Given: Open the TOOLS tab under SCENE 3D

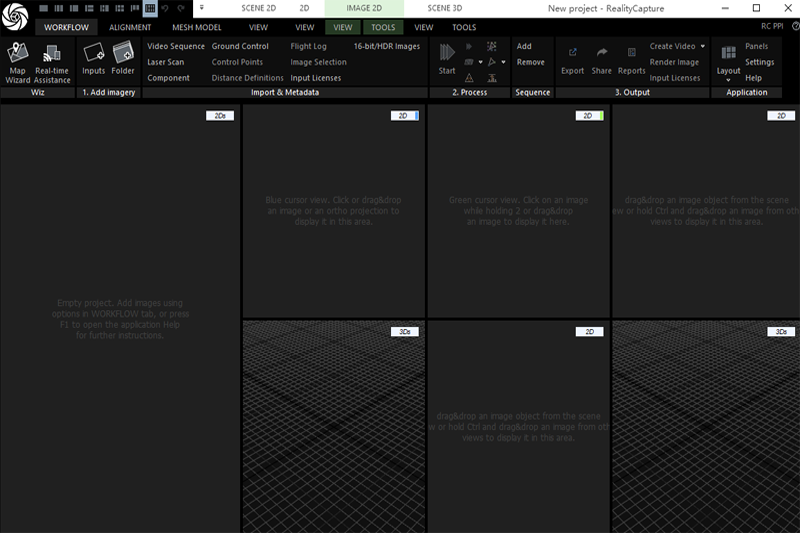Looking at the screenshot, I should pyautogui.click(x=464, y=27).
